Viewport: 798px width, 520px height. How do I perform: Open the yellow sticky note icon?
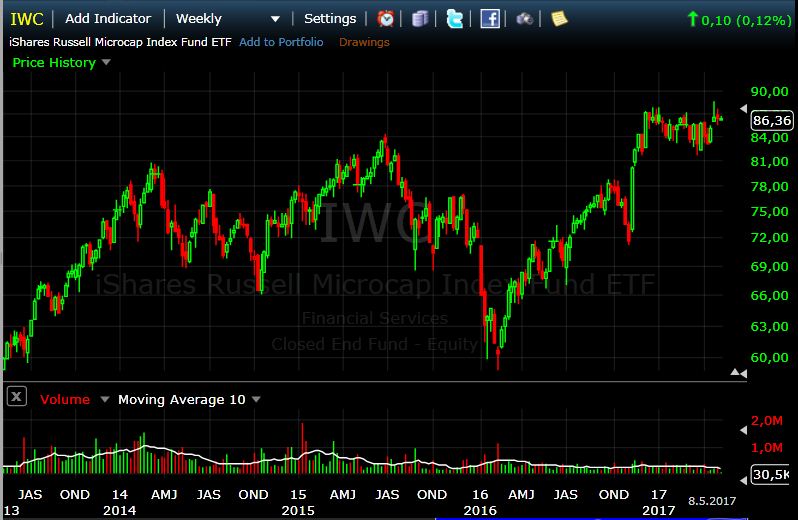pyautogui.click(x=559, y=19)
